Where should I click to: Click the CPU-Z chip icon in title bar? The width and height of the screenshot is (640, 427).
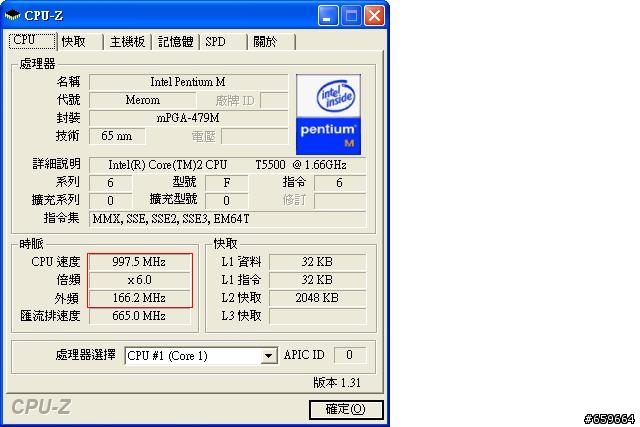[12, 16]
